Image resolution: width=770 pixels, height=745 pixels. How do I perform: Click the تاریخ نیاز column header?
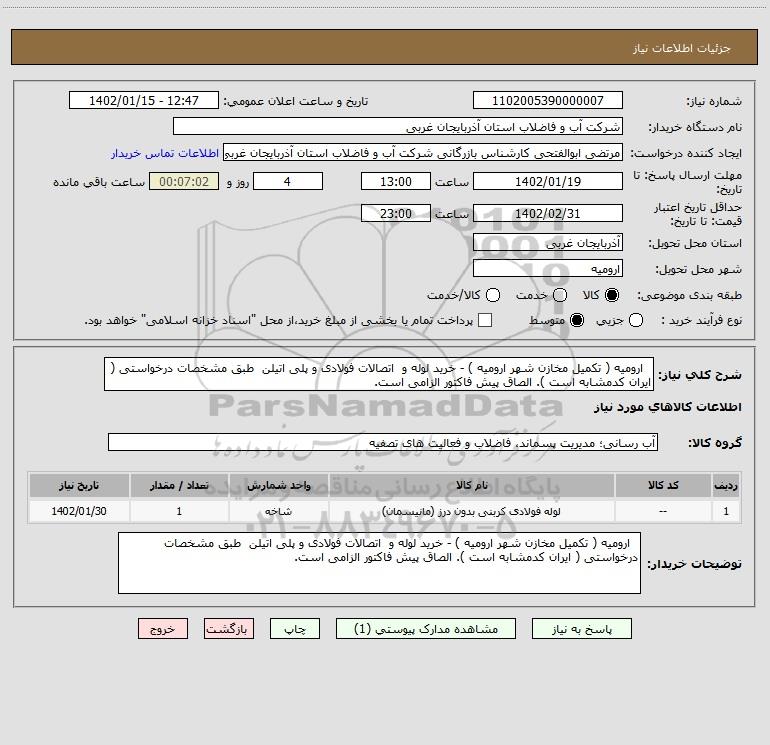coord(79,485)
